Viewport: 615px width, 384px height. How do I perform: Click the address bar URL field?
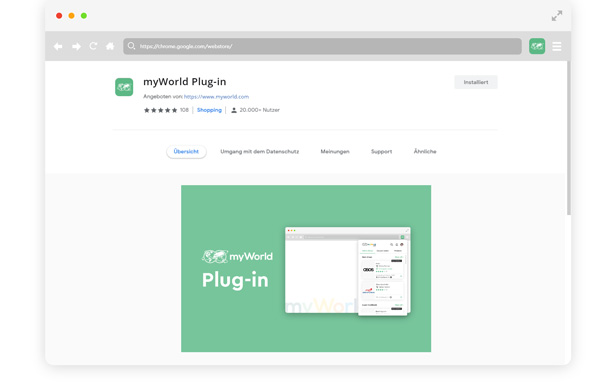pos(322,46)
